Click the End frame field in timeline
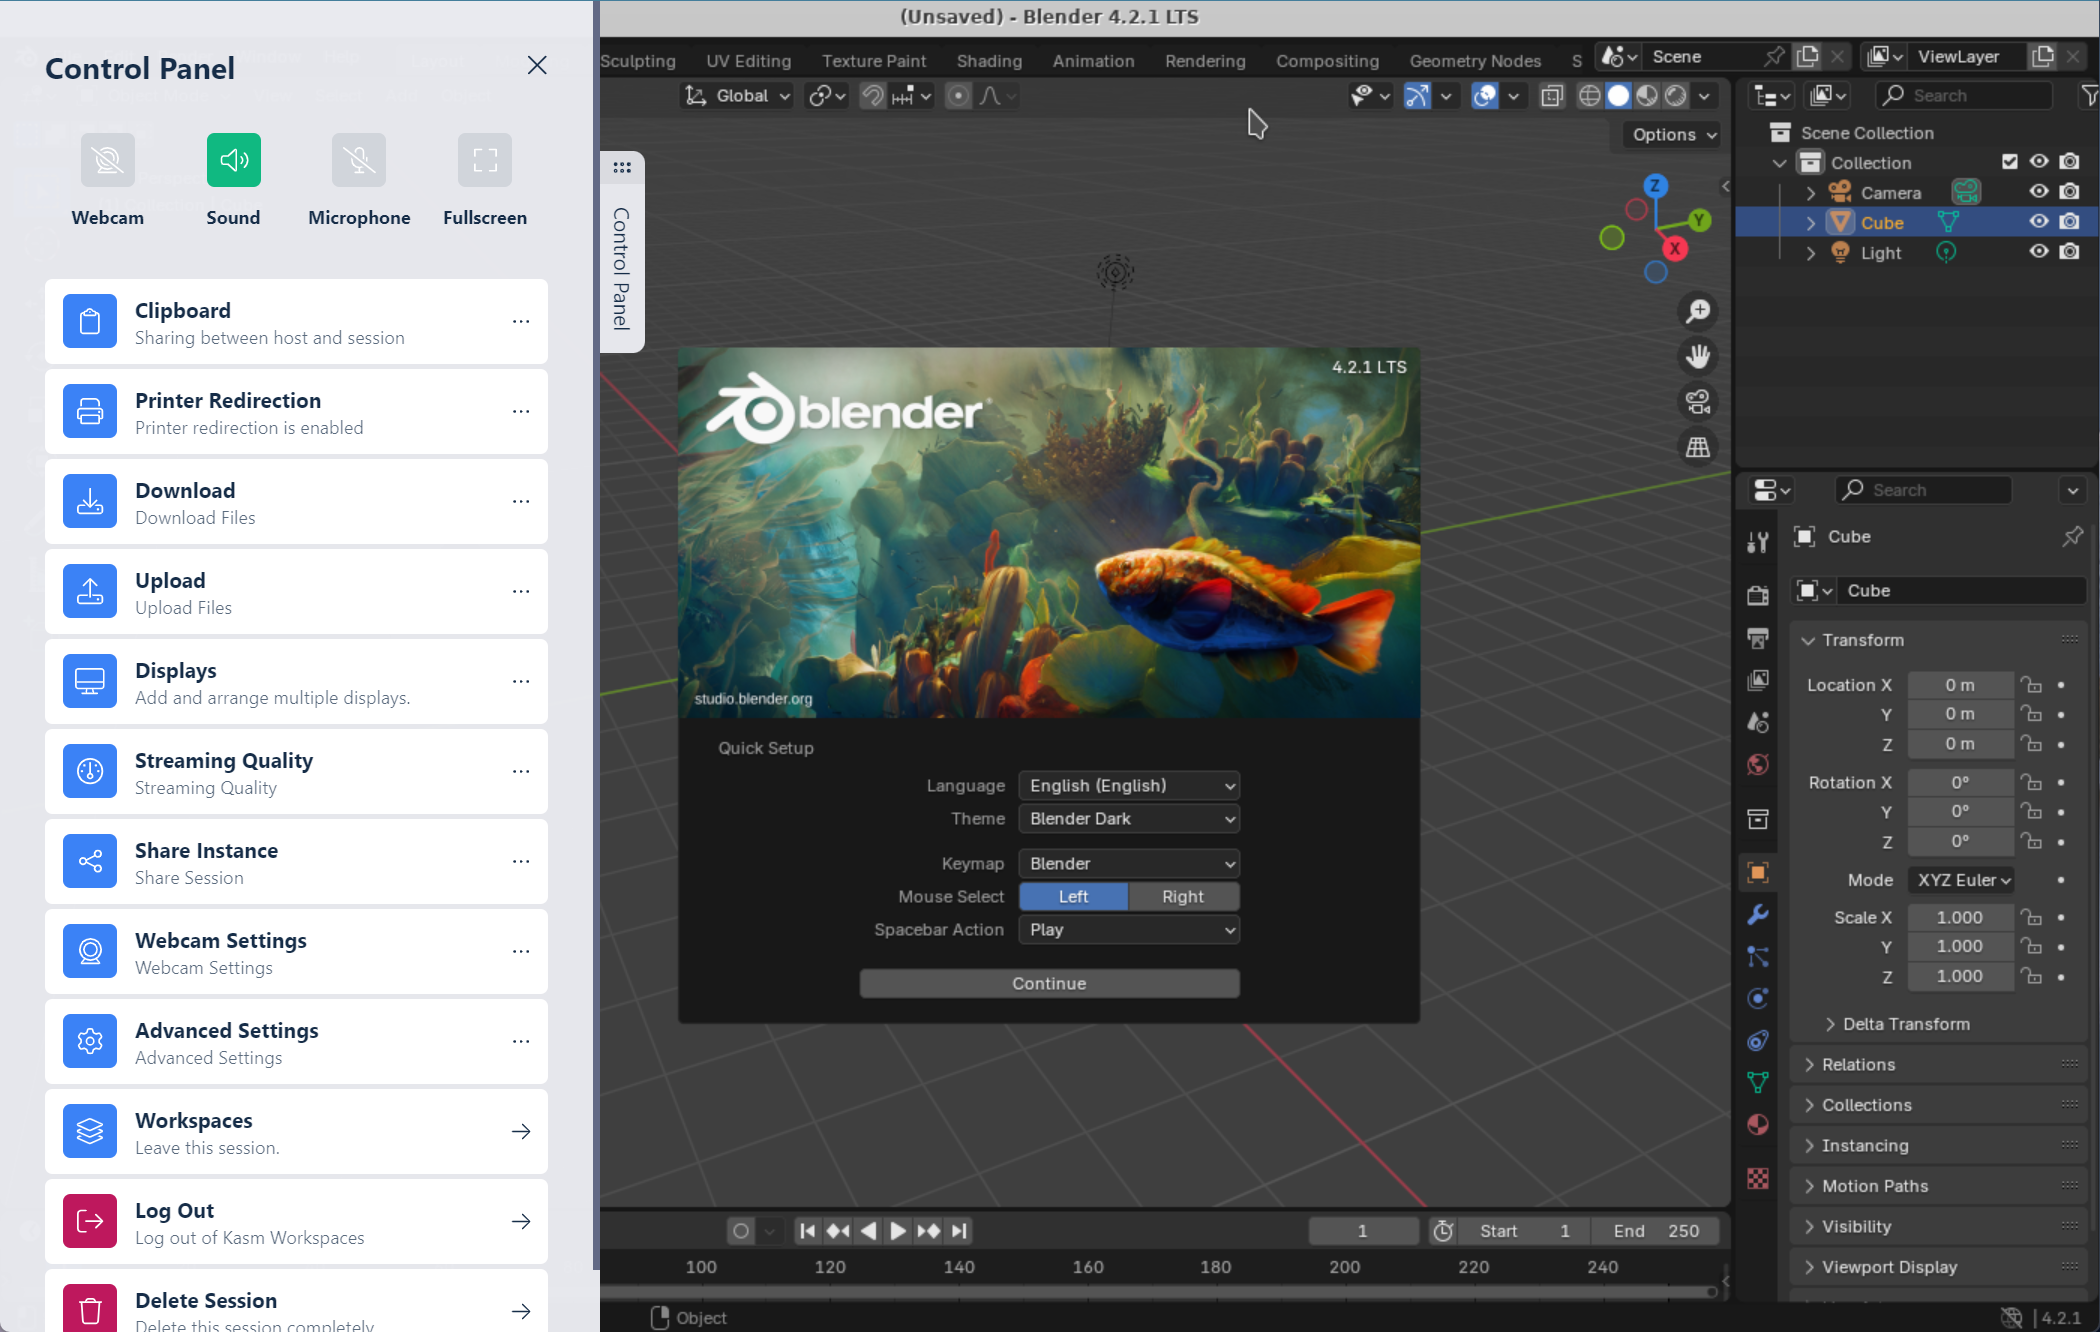The width and height of the screenshot is (2100, 1332). pyautogui.click(x=1656, y=1231)
